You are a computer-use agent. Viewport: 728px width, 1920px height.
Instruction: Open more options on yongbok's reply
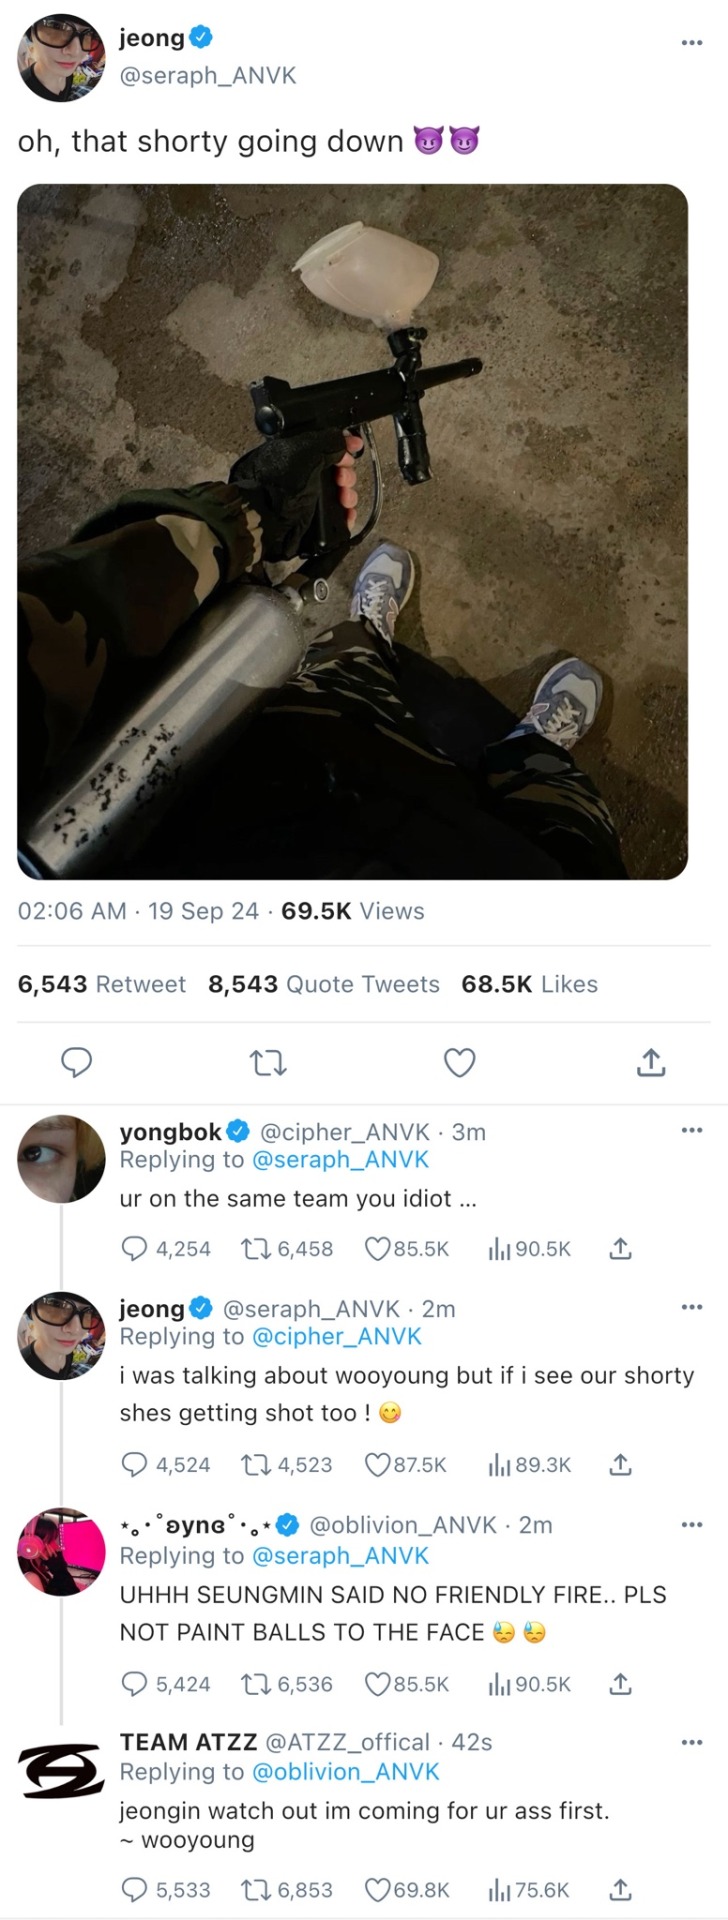[x=691, y=1131]
